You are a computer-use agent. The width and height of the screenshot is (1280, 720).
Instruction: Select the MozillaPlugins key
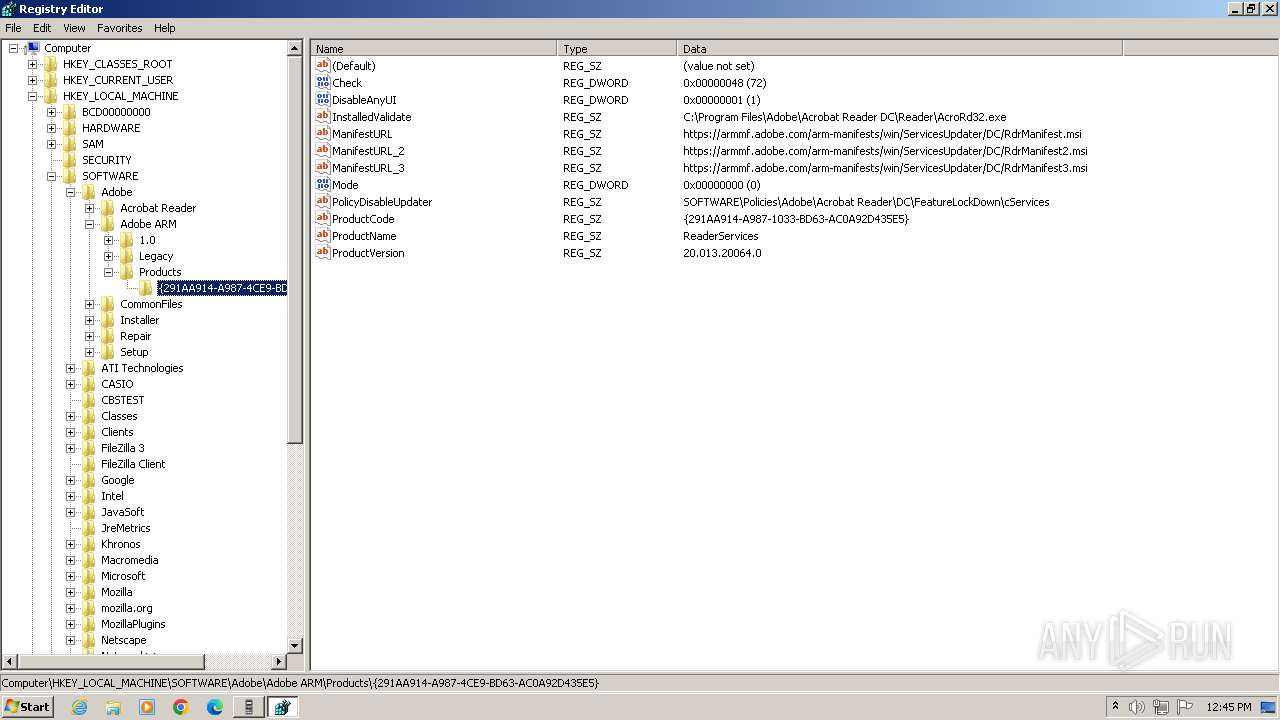(x=133, y=624)
